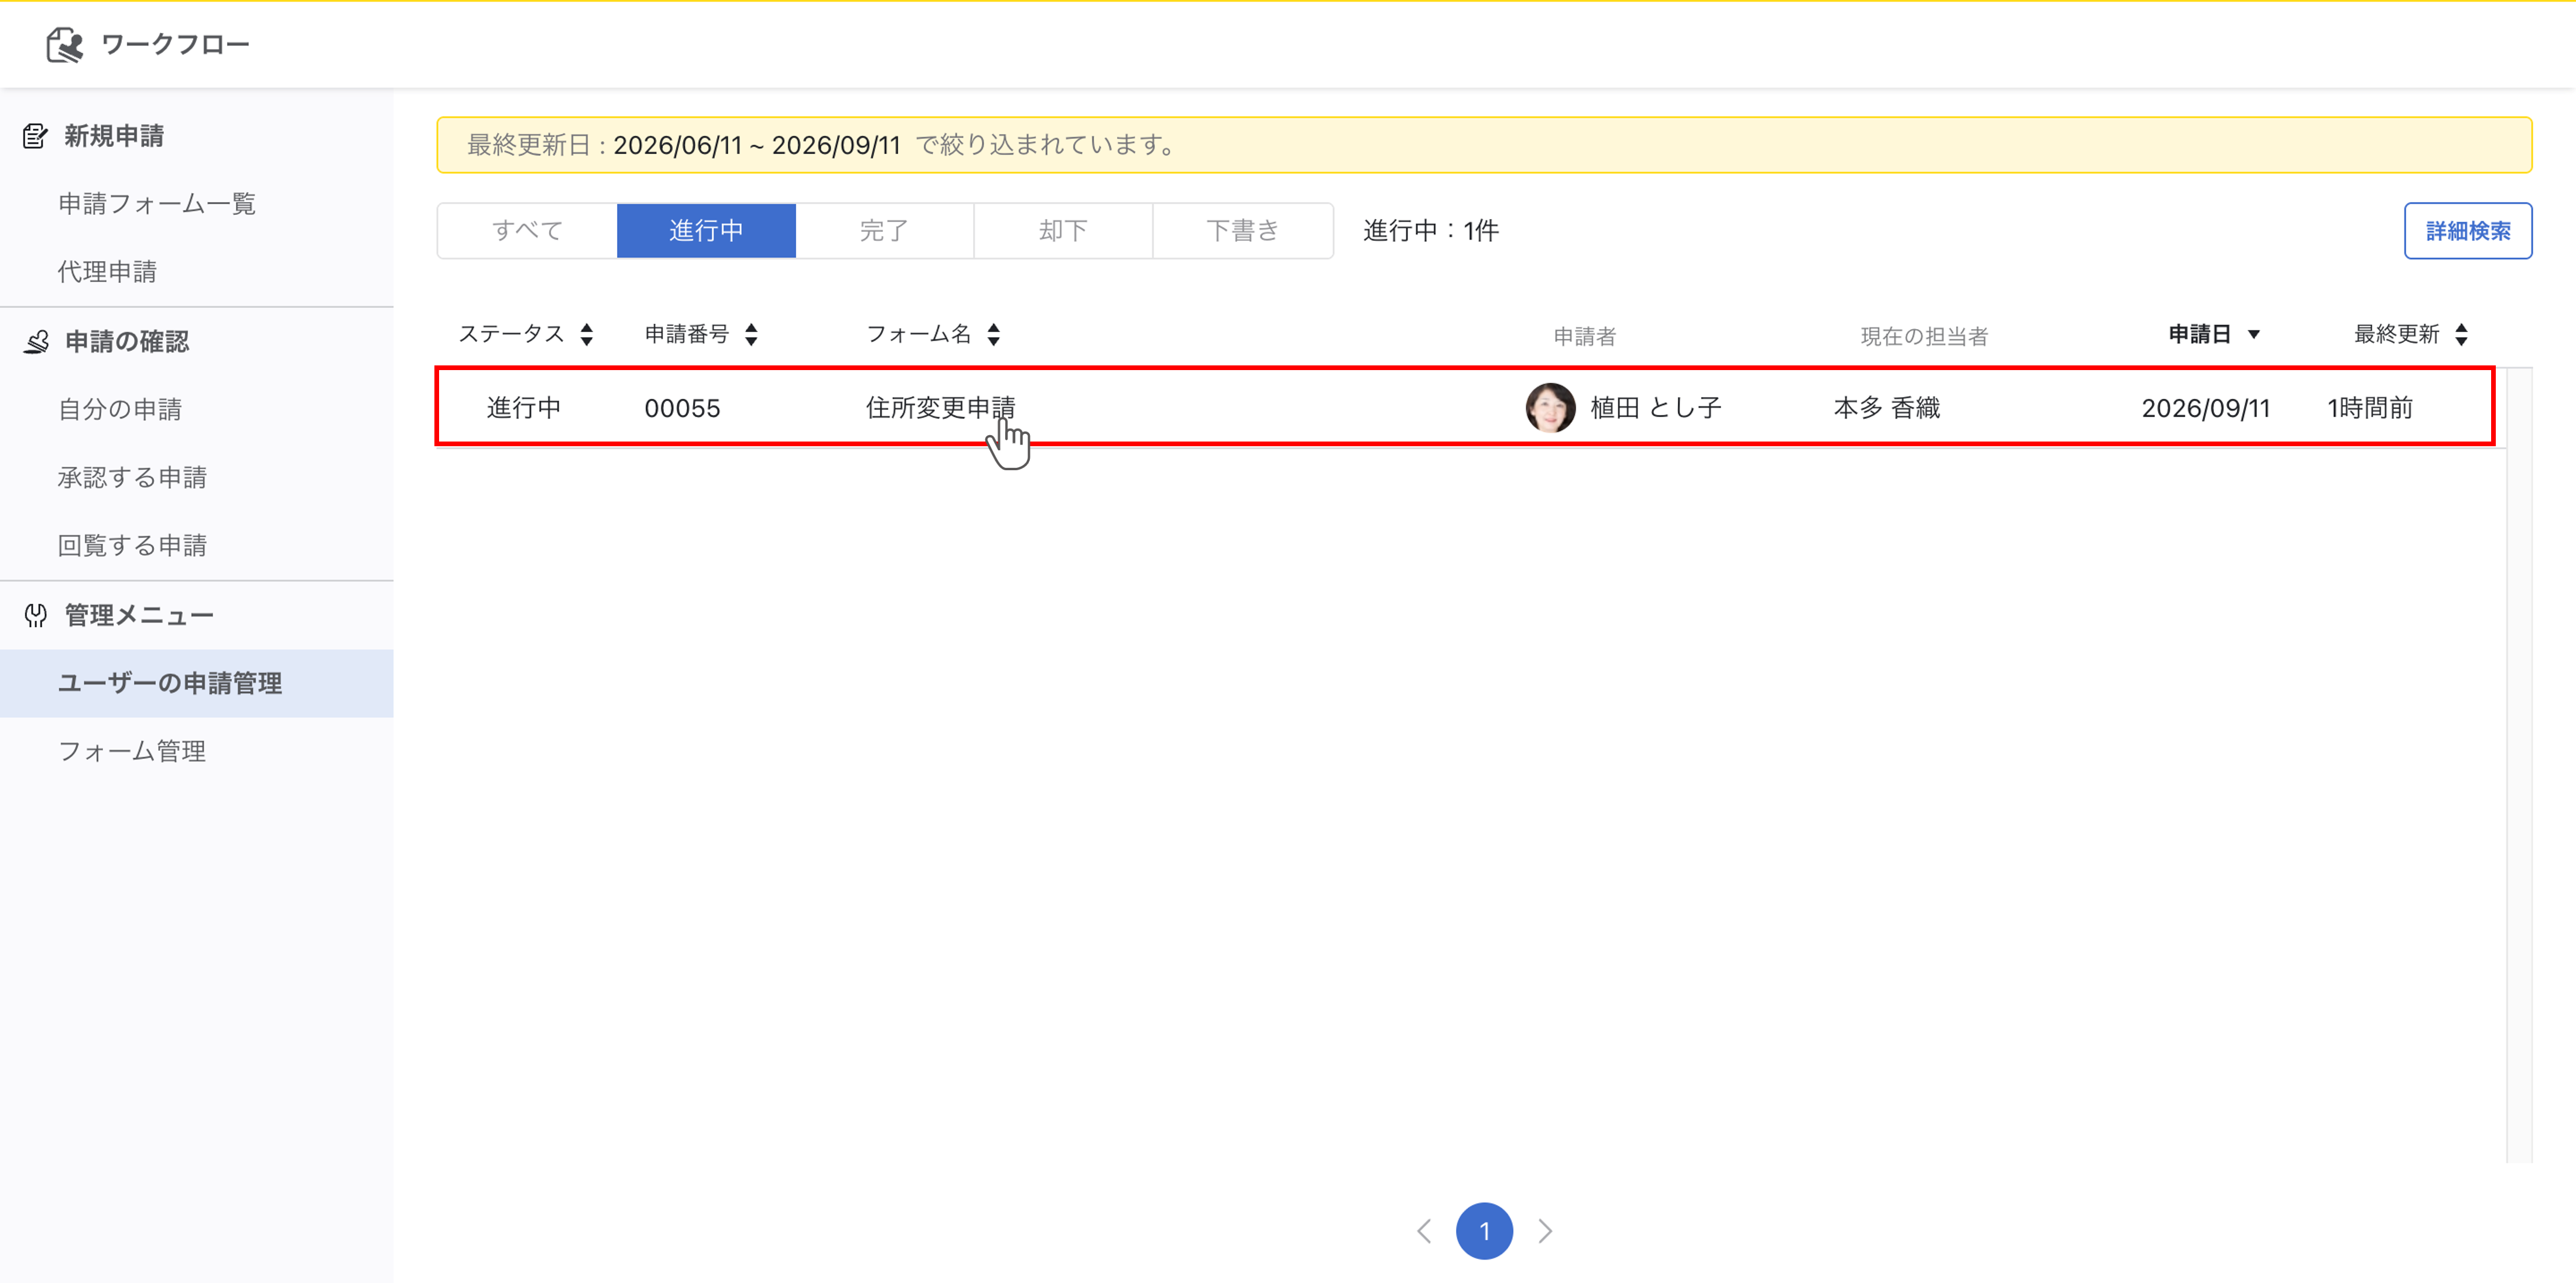Switch to the 下書き tab
This screenshot has width=2576, height=1283.
point(1243,231)
